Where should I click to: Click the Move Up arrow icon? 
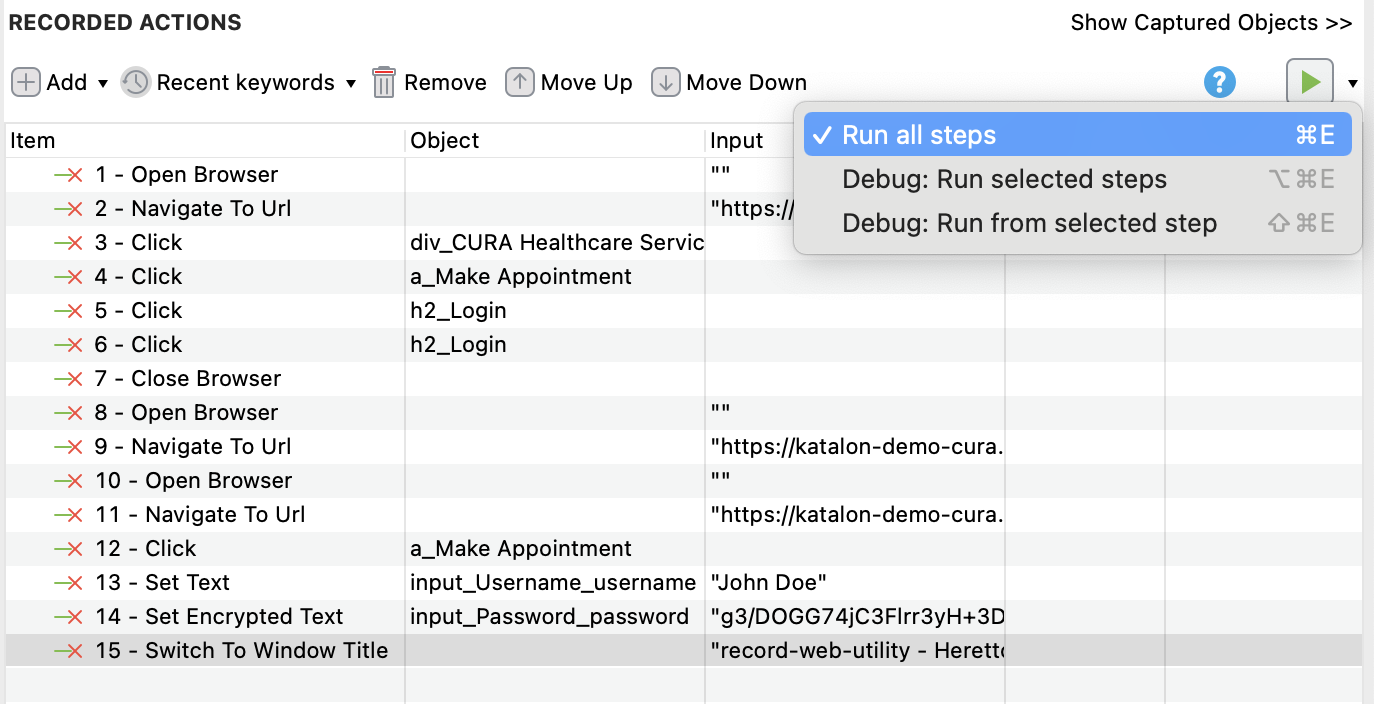[519, 82]
